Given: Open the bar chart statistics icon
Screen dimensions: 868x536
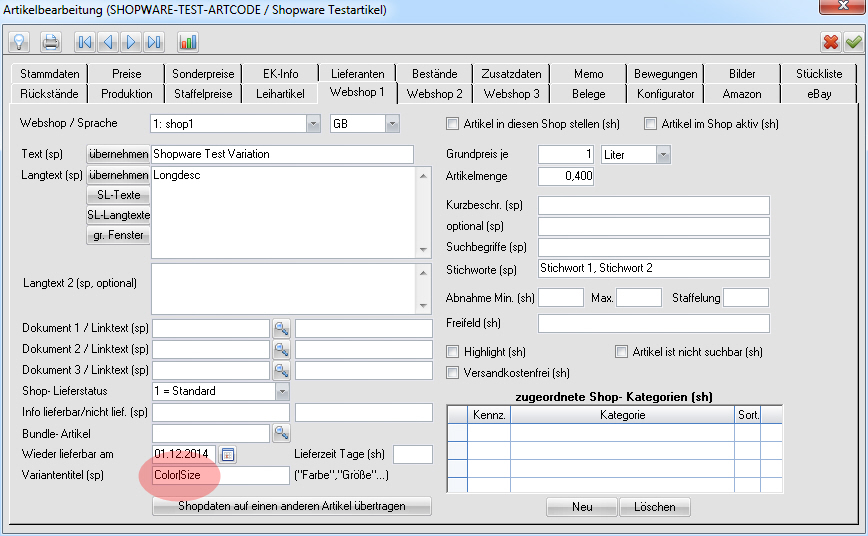Looking at the screenshot, I should click(188, 42).
